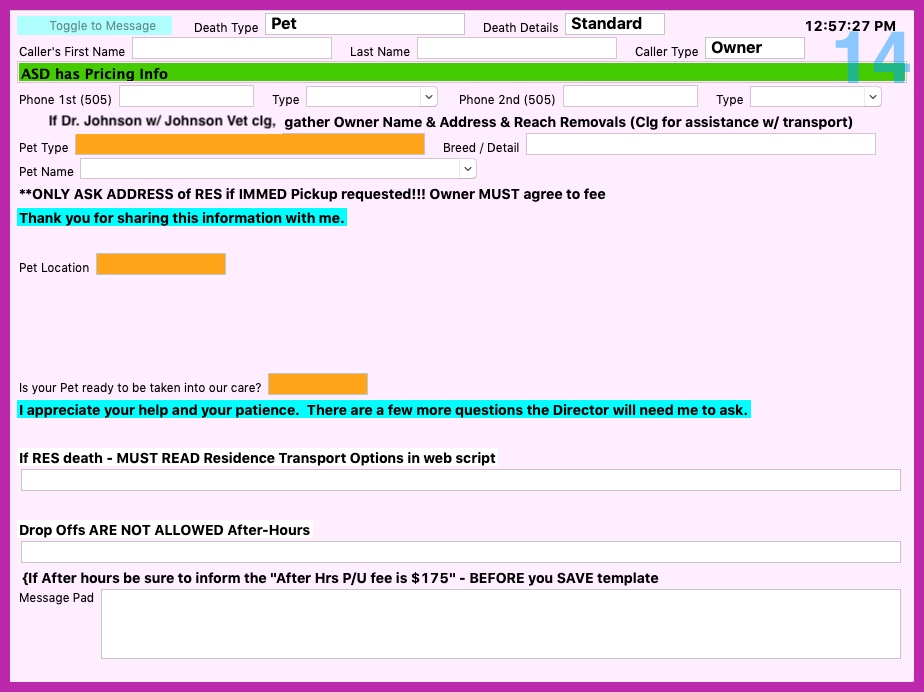This screenshot has height=692, width=924.
Task: Focus the caller Last Name field
Action: pos(517,48)
